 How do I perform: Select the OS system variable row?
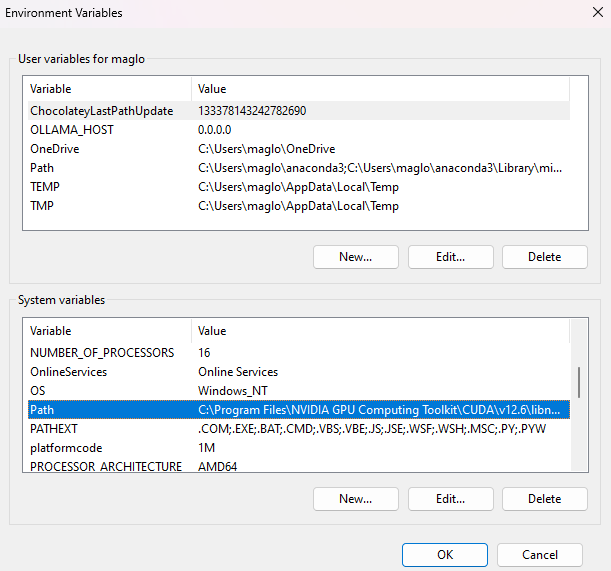(x=299, y=391)
